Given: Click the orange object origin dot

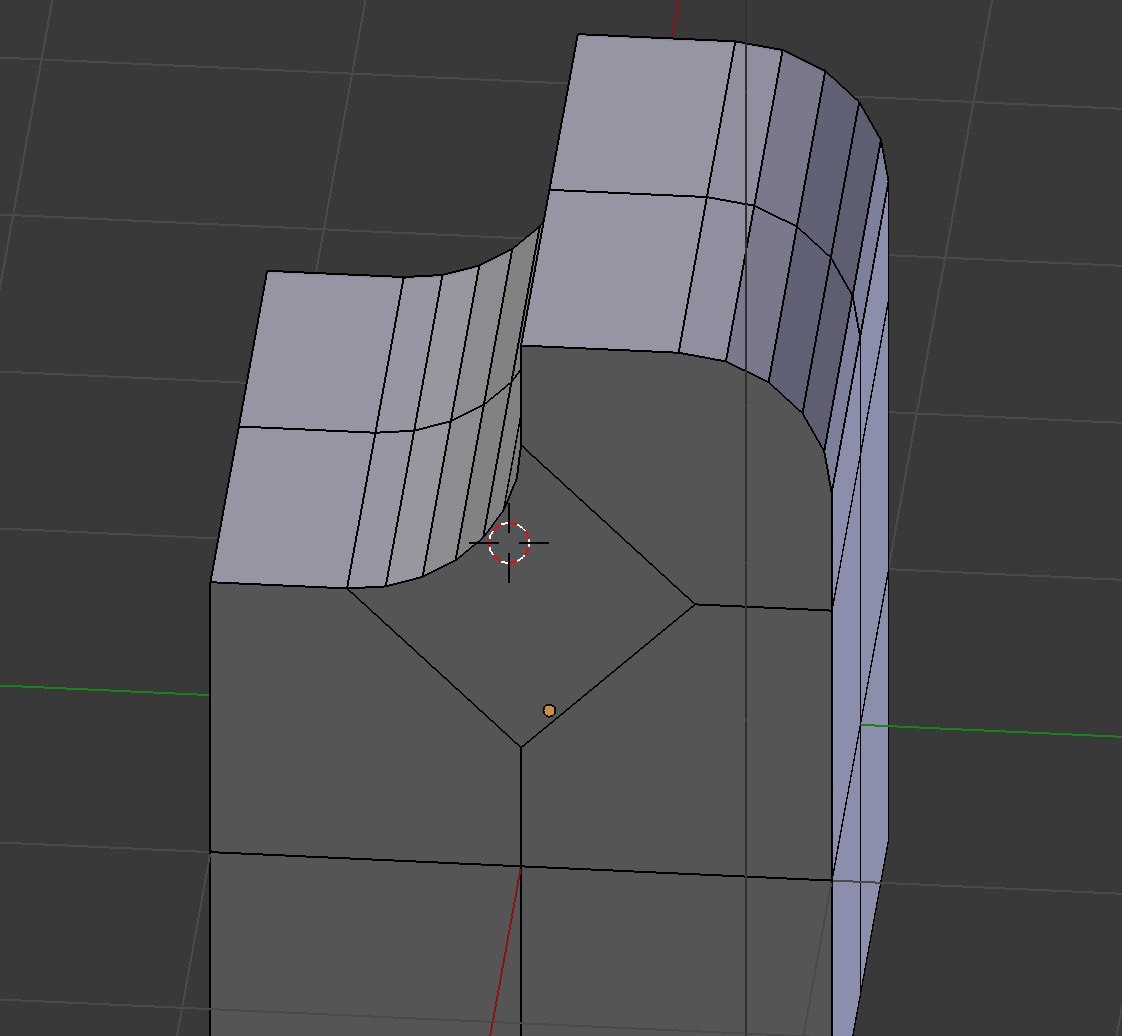Looking at the screenshot, I should pyautogui.click(x=549, y=710).
